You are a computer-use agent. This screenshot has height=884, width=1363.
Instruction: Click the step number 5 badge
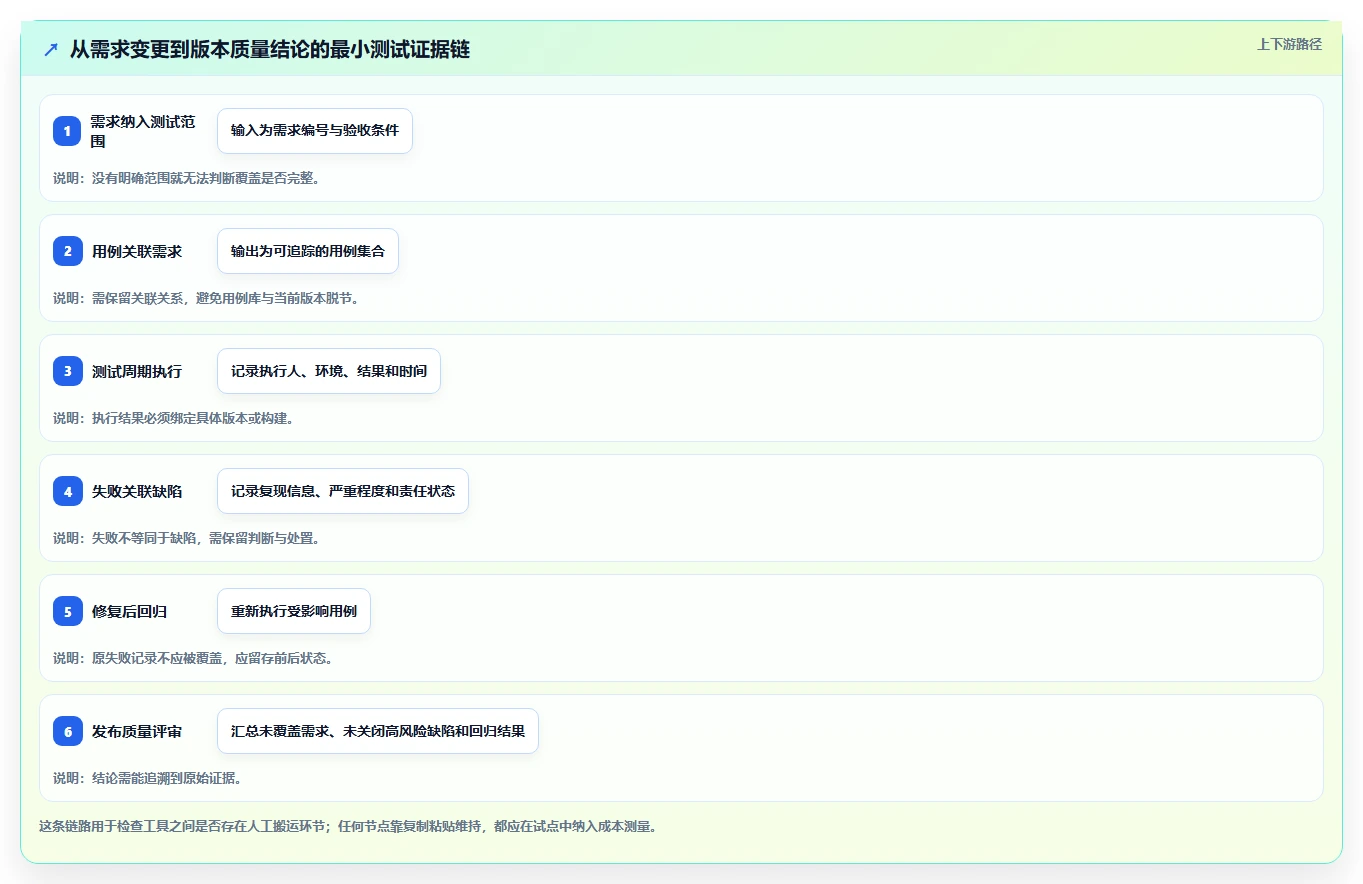click(68, 611)
